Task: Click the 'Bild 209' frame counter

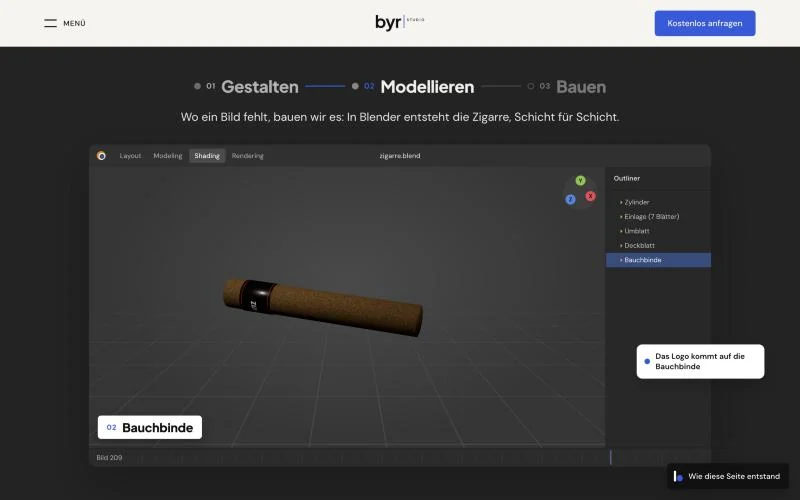Action: [109, 458]
